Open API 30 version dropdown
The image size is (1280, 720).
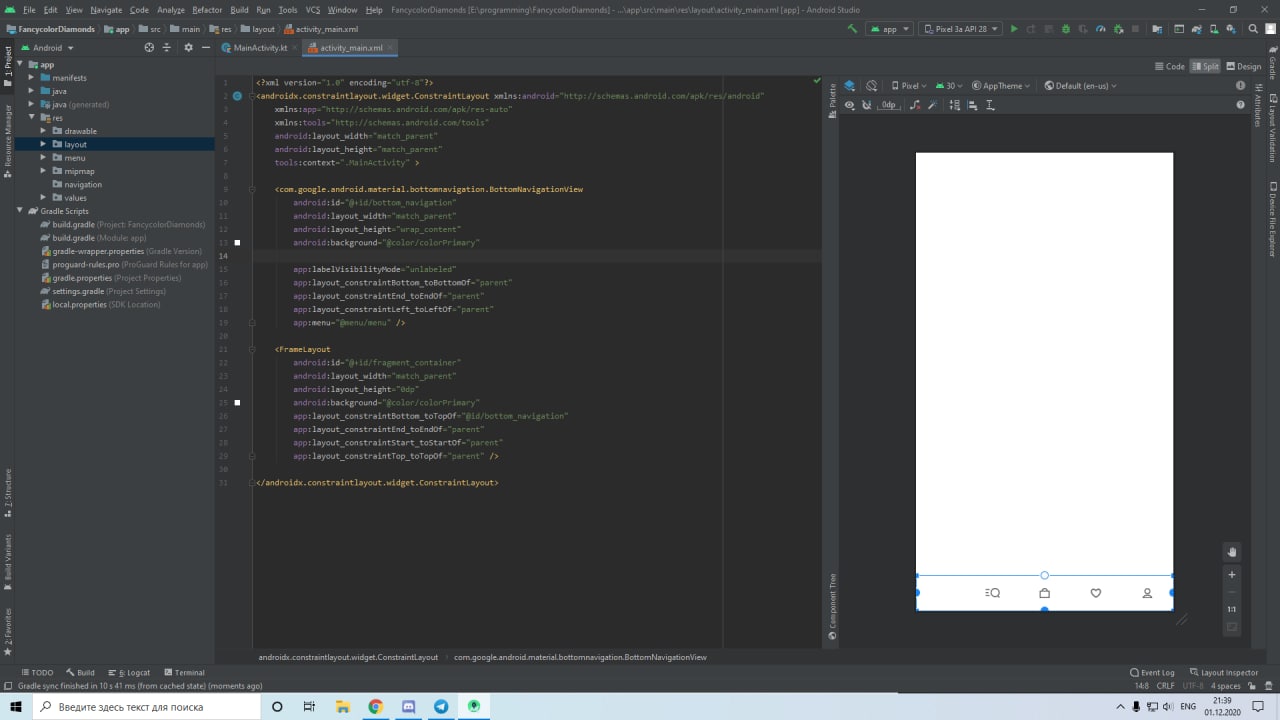pos(949,86)
